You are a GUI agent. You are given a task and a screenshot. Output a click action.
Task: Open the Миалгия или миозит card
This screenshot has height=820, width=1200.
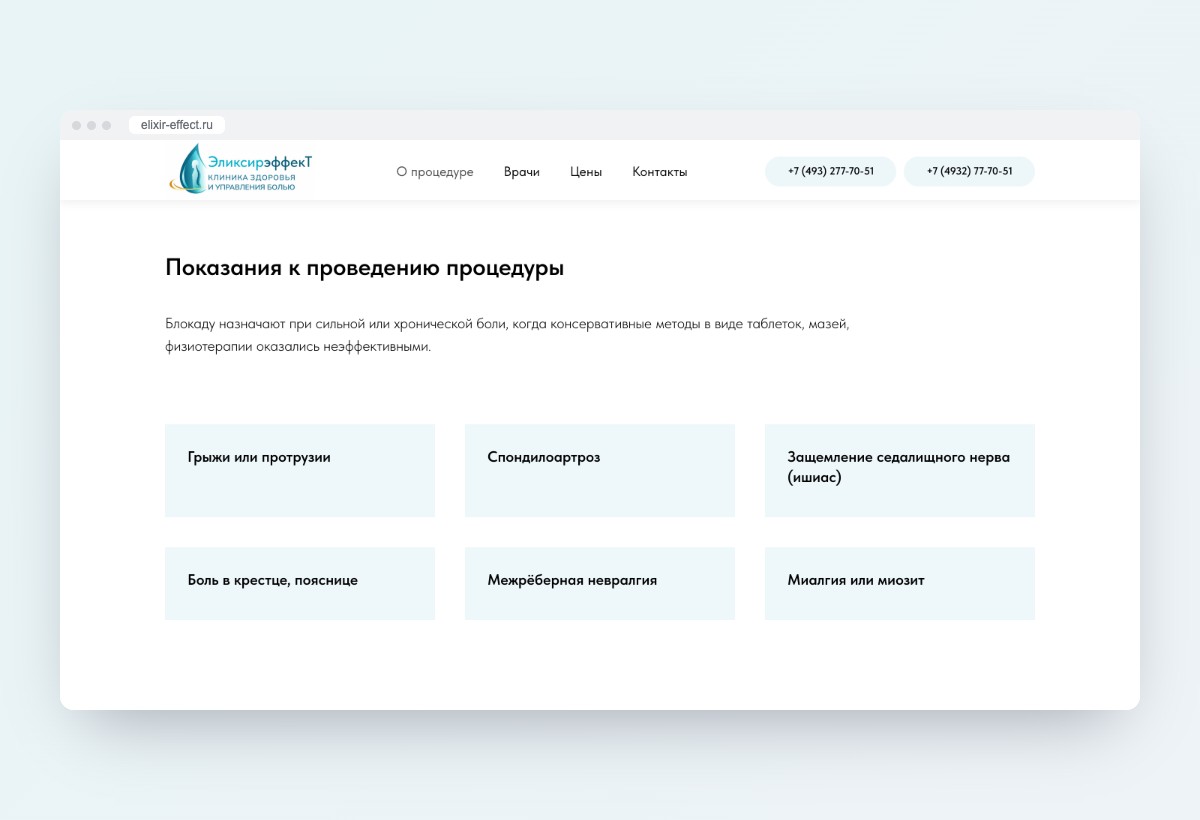900,583
